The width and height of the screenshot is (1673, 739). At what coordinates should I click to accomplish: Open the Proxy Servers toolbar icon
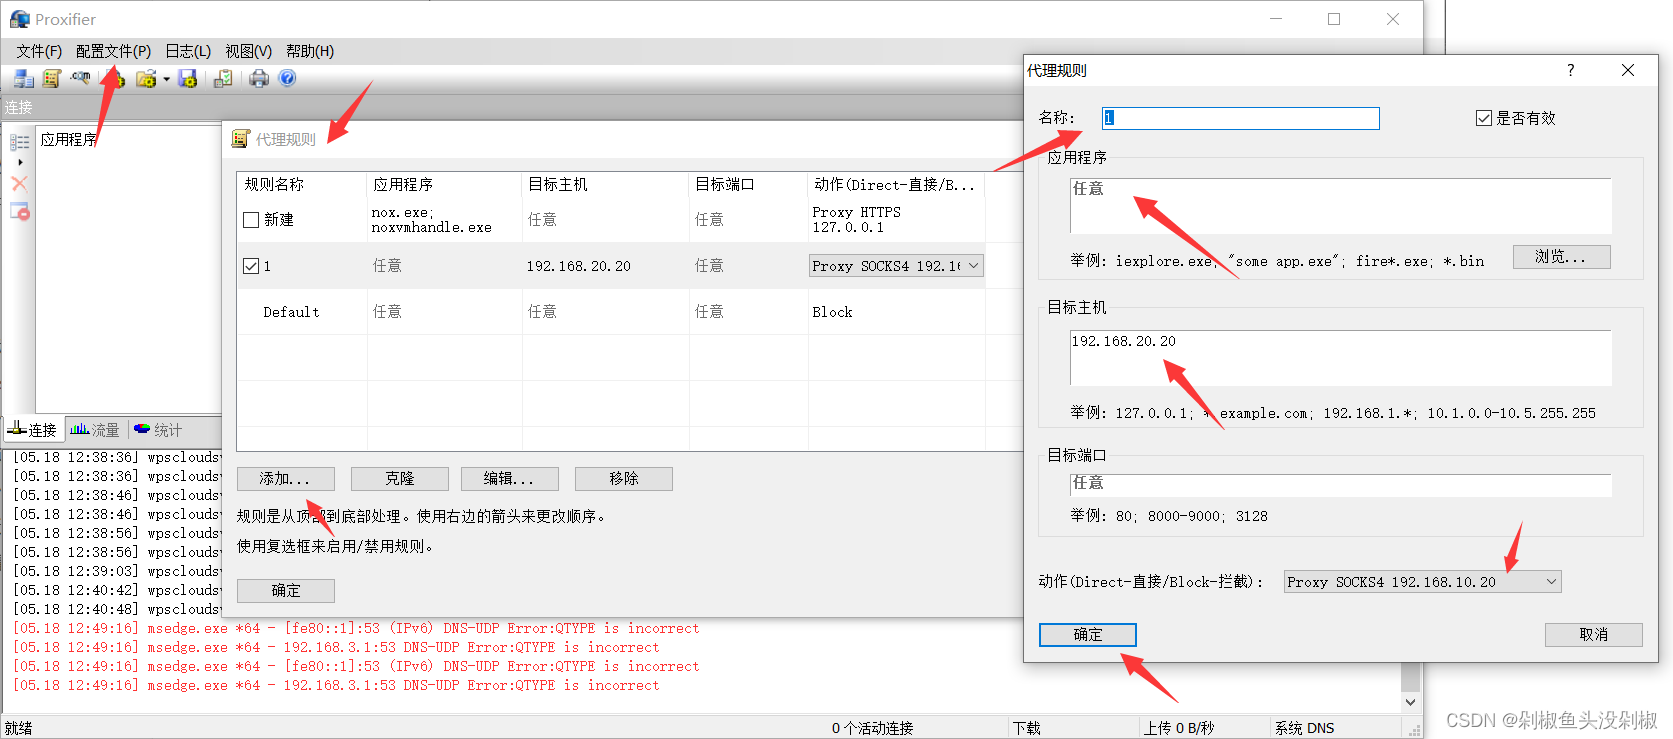pos(23,78)
